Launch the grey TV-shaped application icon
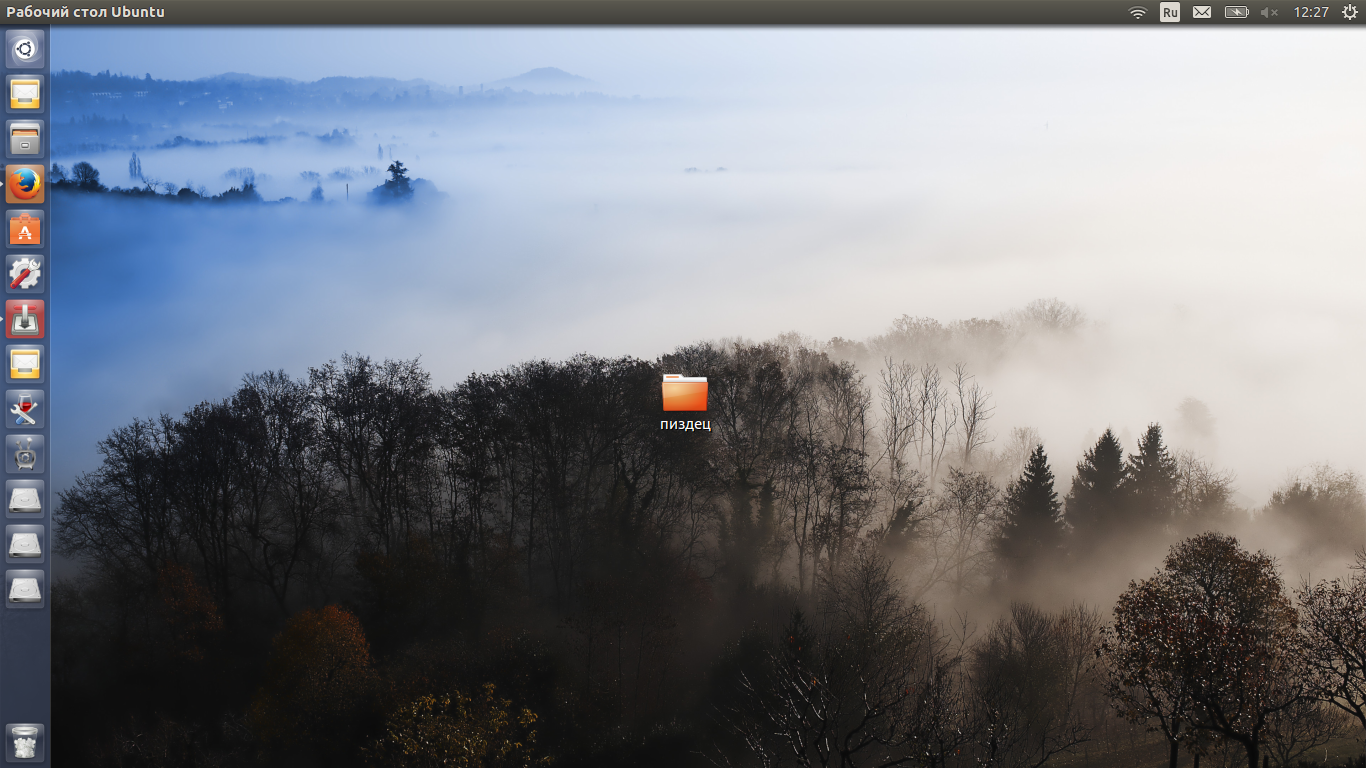 tap(25, 454)
